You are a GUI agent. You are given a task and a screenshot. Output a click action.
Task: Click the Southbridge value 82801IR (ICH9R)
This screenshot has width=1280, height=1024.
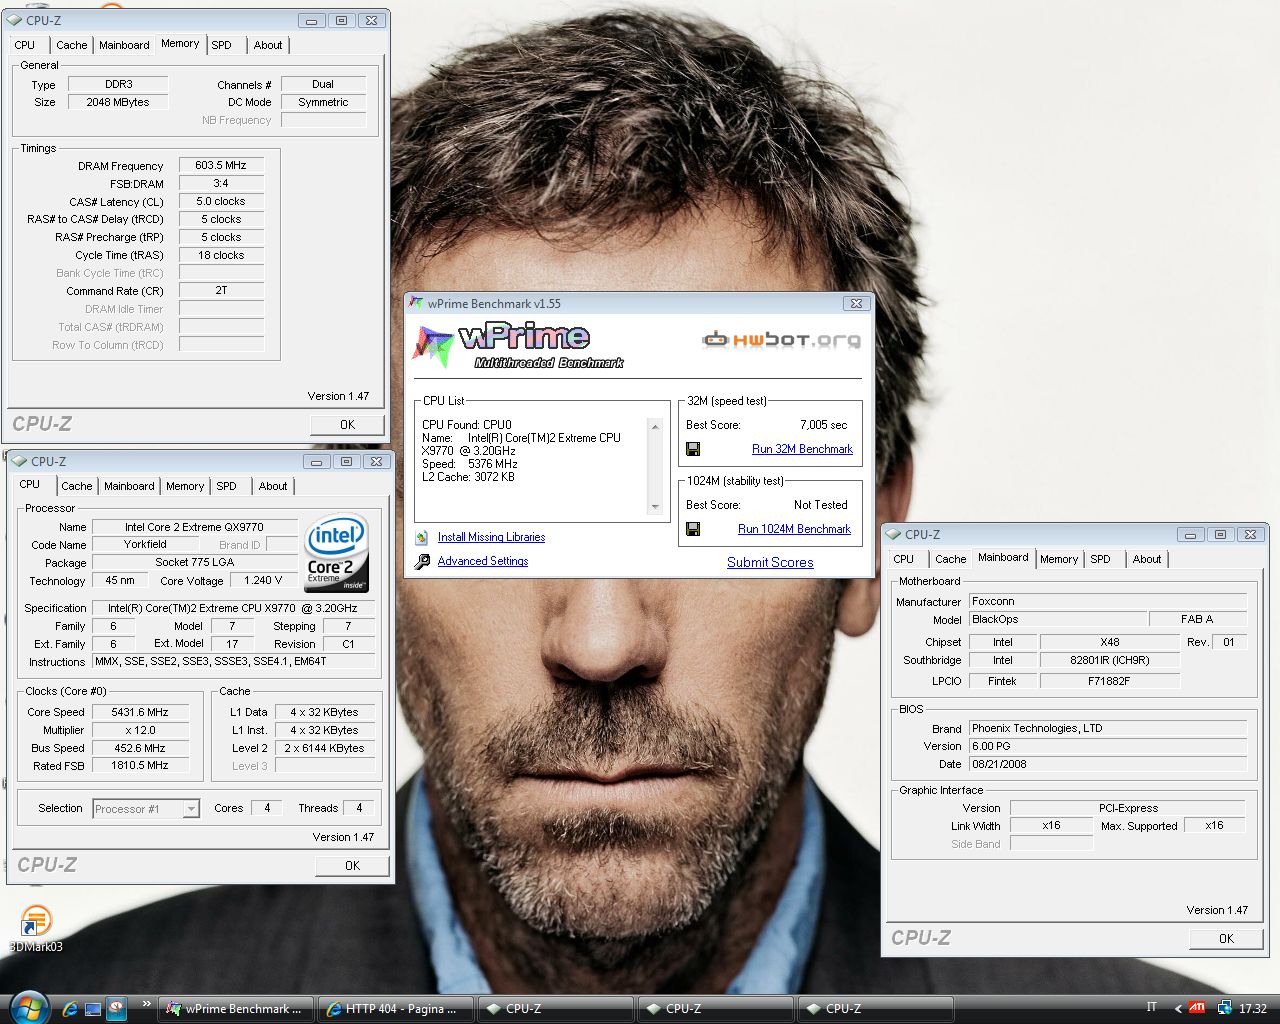click(1110, 660)
